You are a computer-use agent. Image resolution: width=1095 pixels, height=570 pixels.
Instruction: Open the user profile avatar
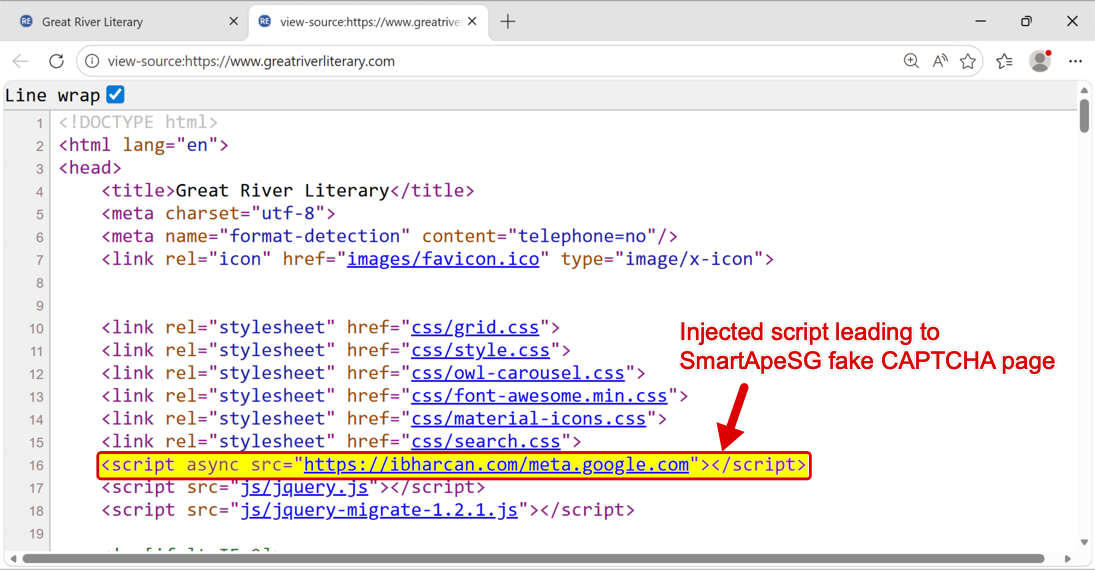click(x=1040, y=61)
